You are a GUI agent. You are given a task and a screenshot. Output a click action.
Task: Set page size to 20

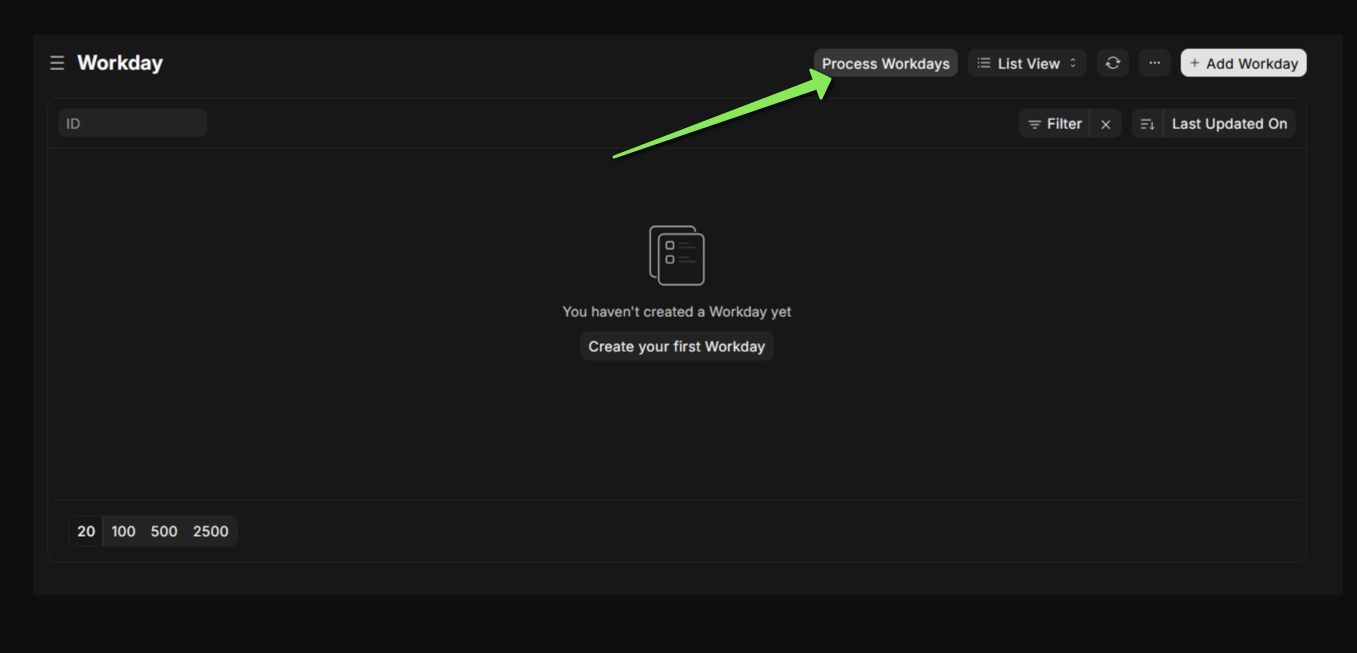click(x=86, y=531)
